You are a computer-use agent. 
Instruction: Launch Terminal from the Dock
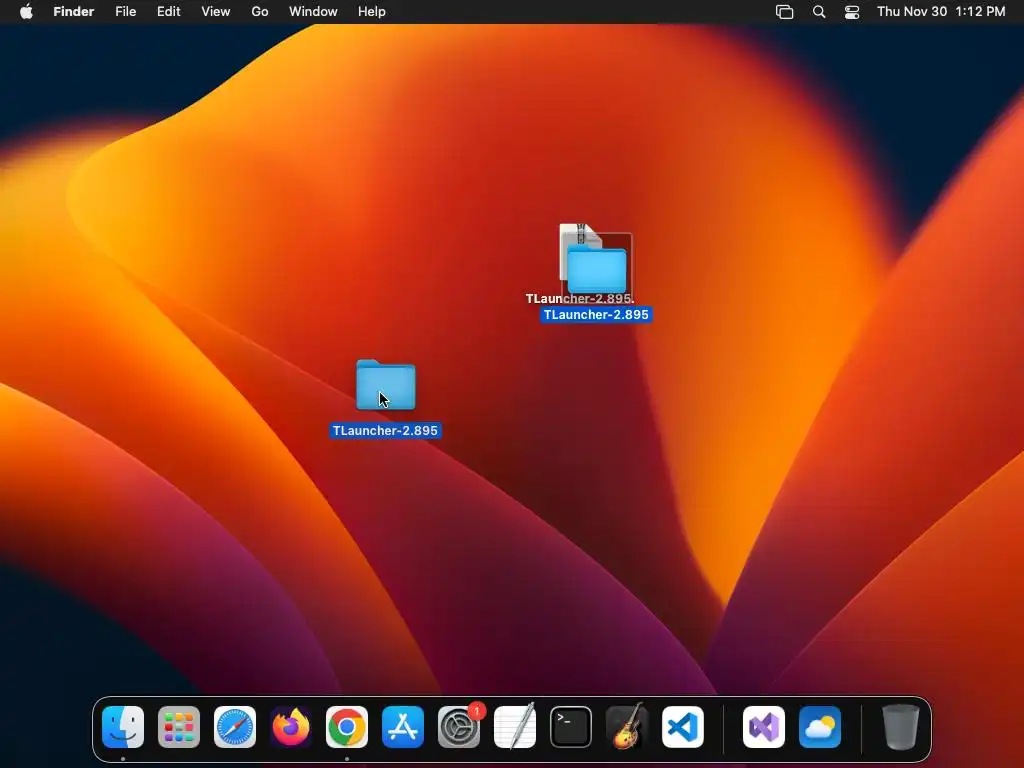pos(571,727)
